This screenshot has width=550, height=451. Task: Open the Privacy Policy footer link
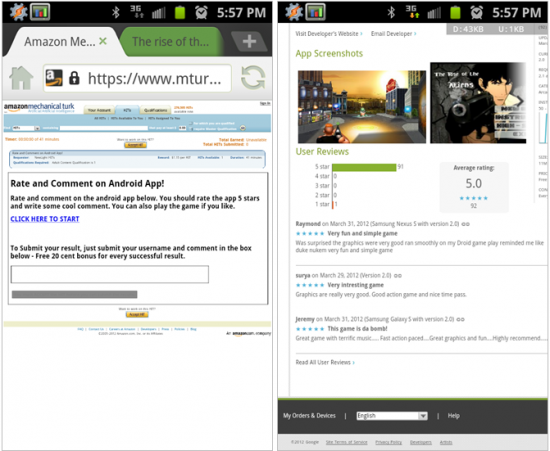coord(388,442)
